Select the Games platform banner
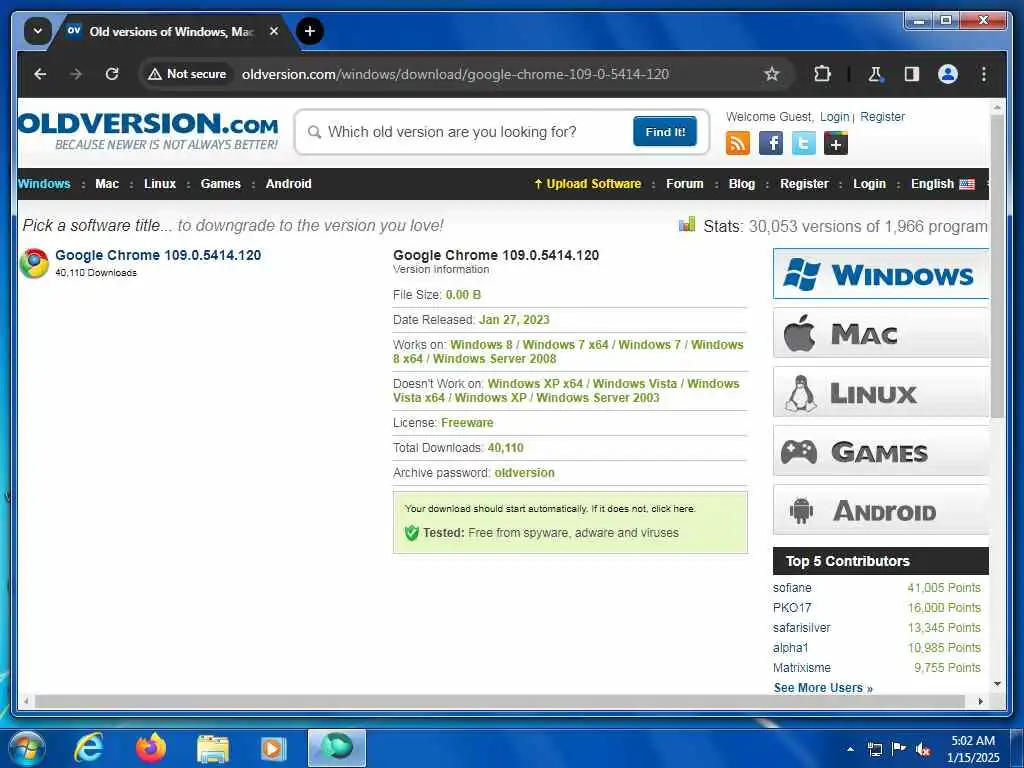Image resolution: width=1024 pixels, height=768 pixels. [880, 451]
